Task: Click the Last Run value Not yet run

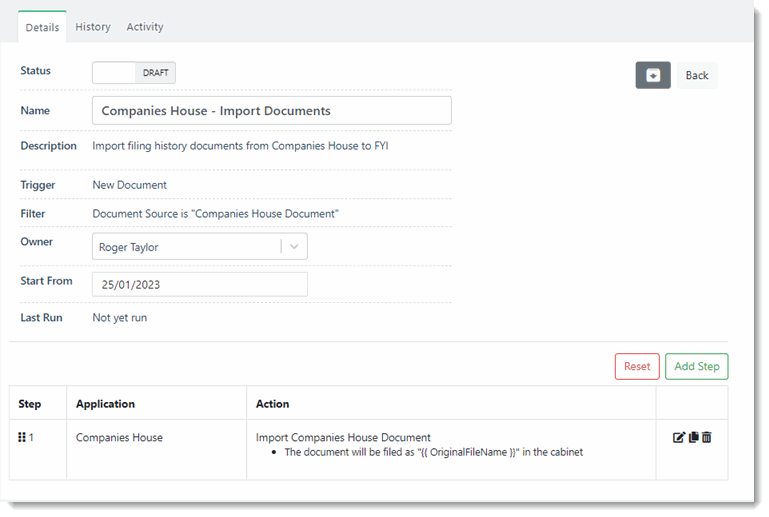Action: 120,318
